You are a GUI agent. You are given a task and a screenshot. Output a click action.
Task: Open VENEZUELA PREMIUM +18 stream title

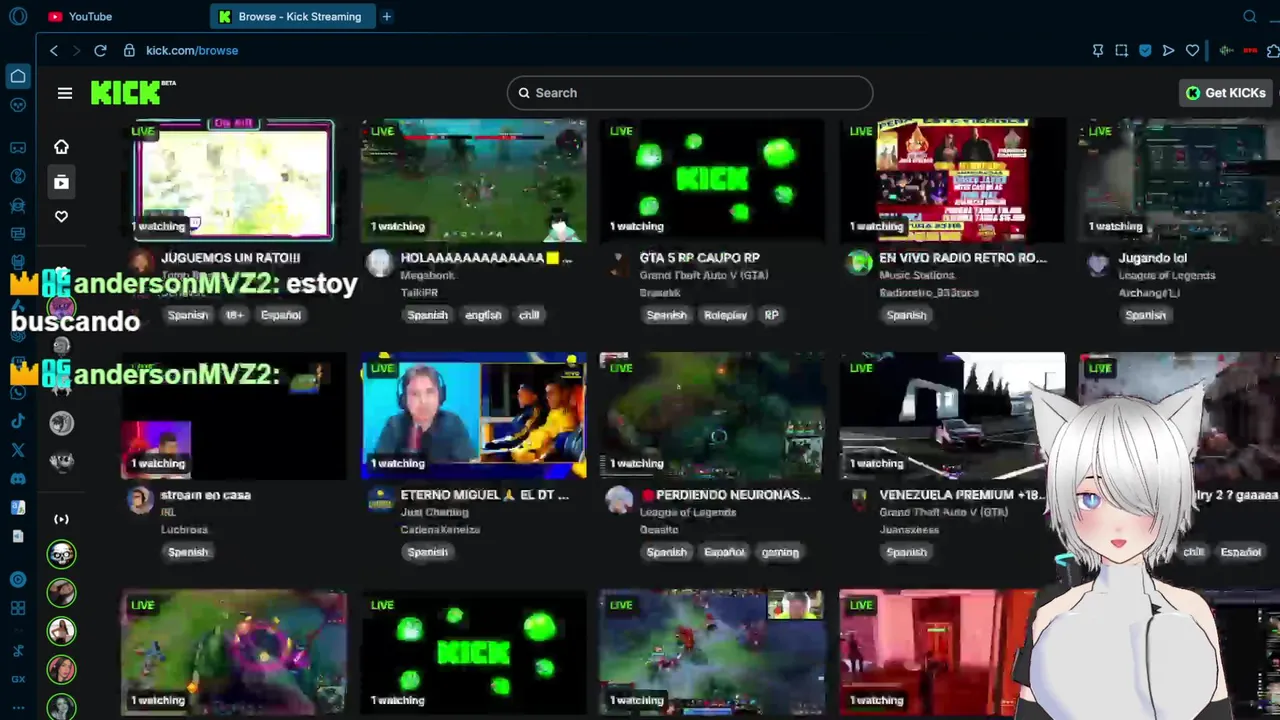[963, 495]
